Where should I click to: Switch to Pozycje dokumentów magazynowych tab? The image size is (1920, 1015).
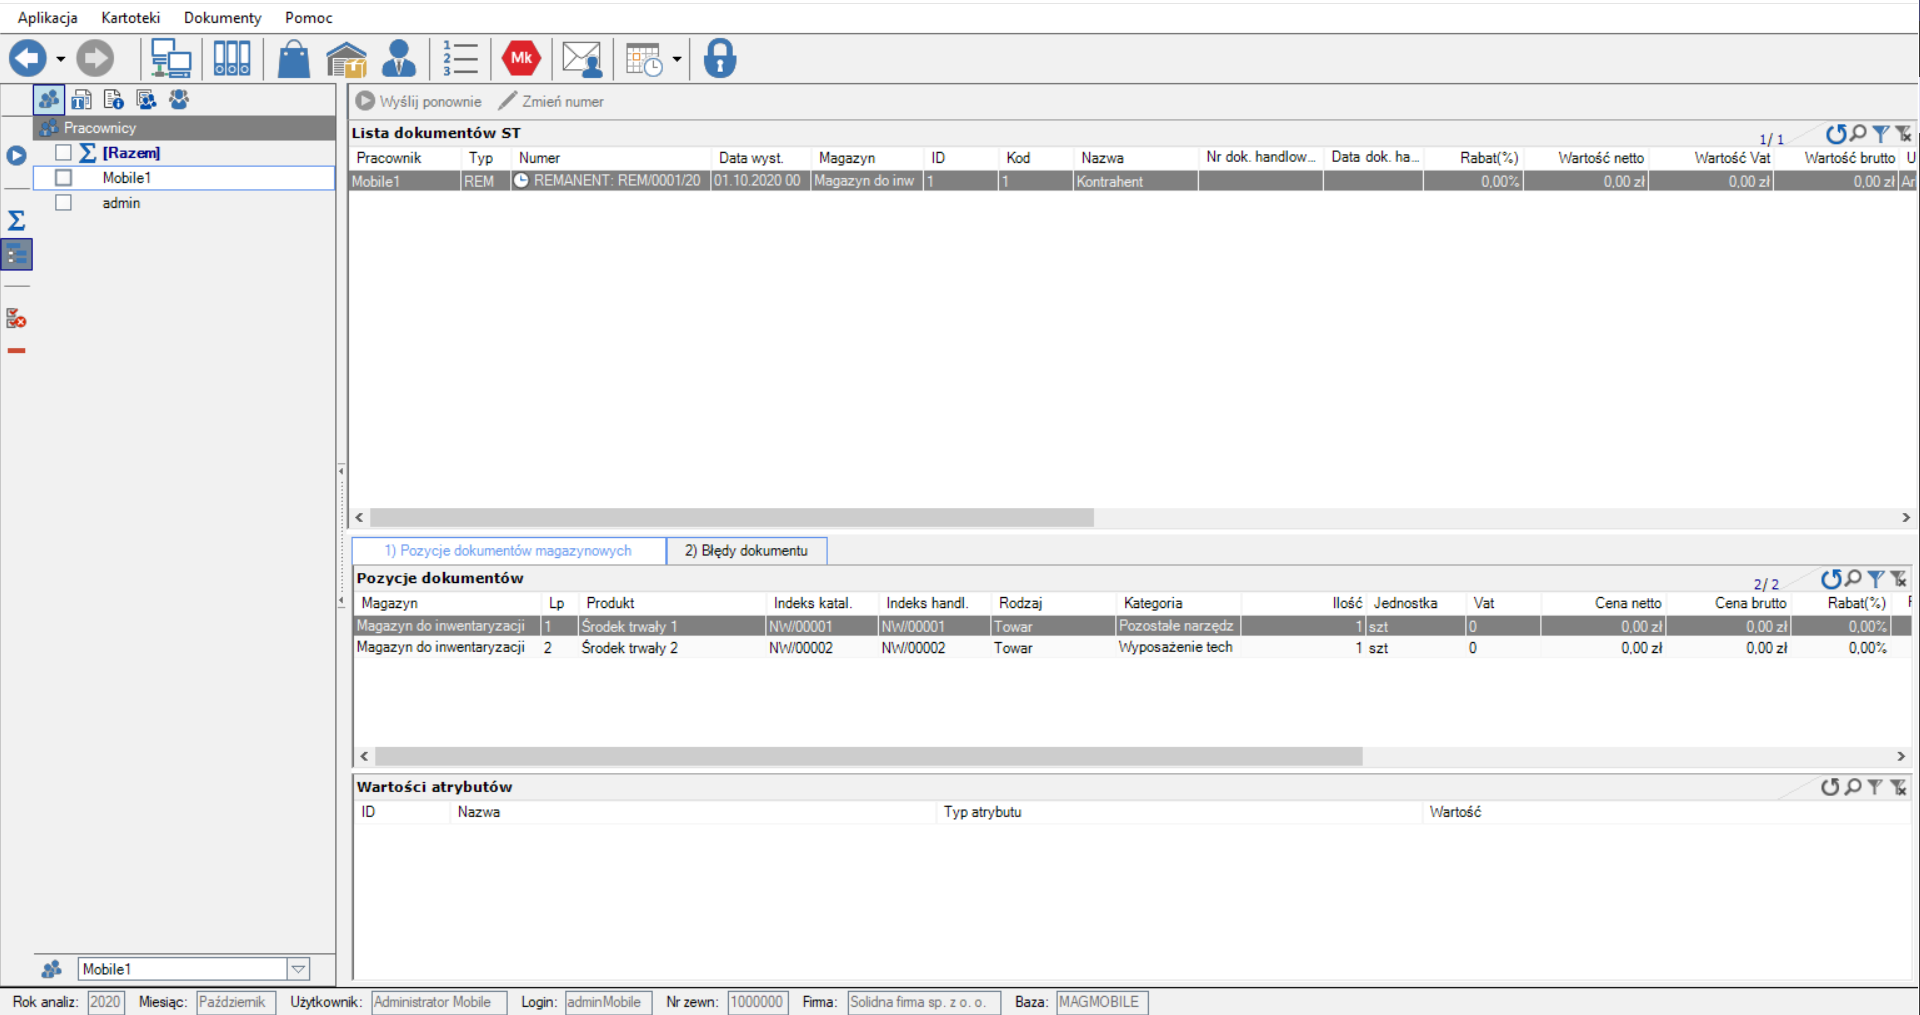coord(509,551)
